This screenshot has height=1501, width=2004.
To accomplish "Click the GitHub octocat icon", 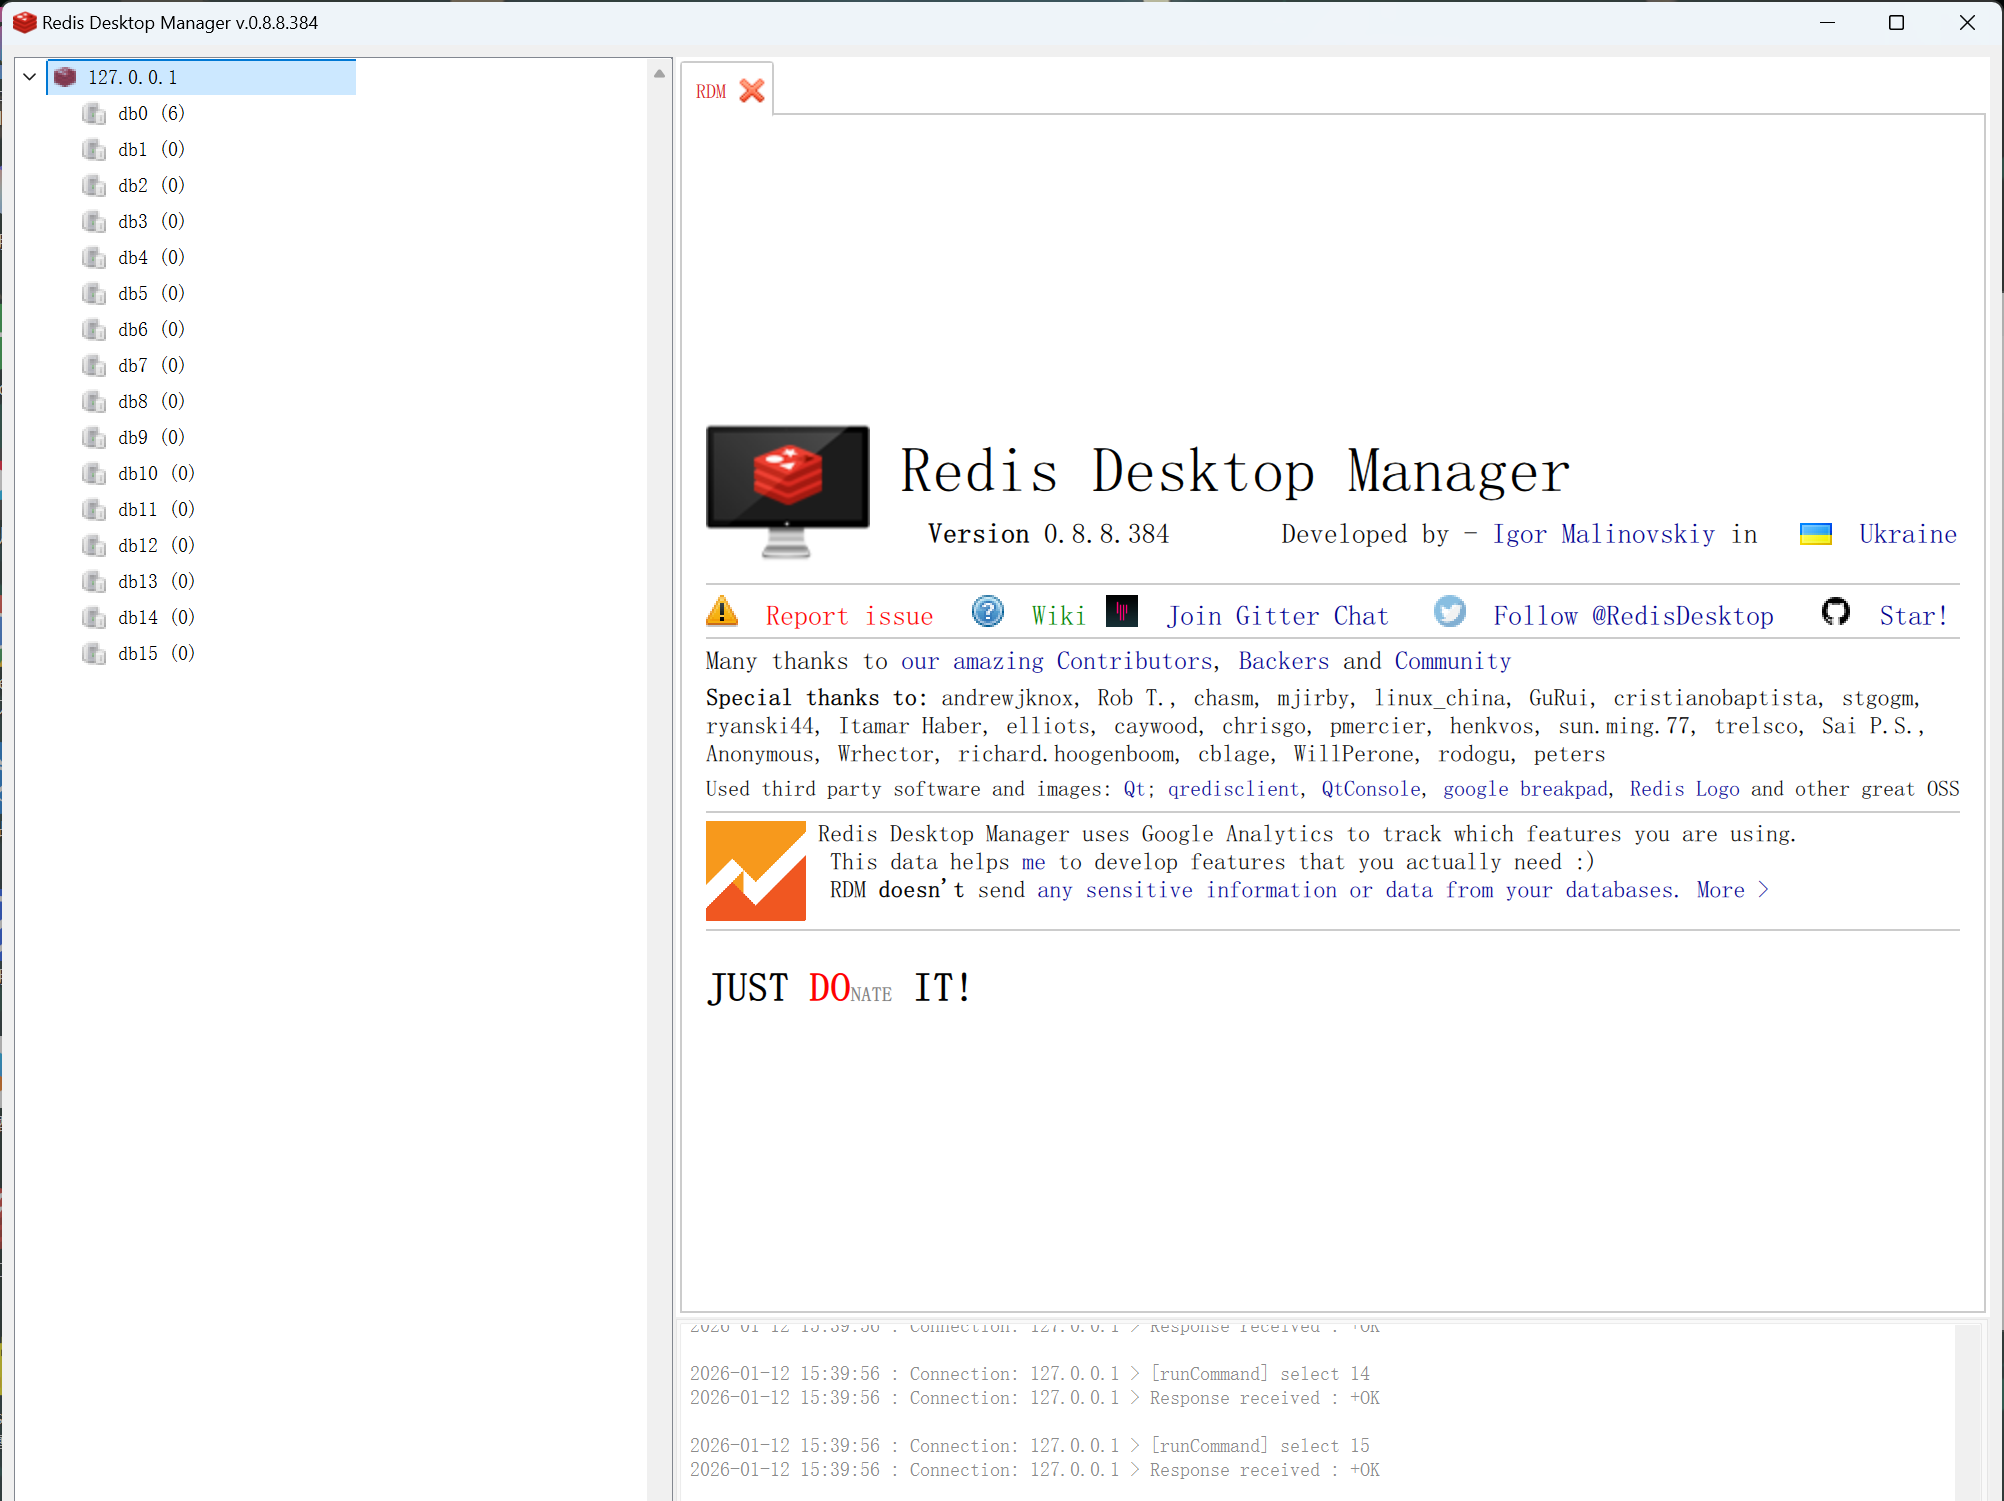I will (1836, 611).
